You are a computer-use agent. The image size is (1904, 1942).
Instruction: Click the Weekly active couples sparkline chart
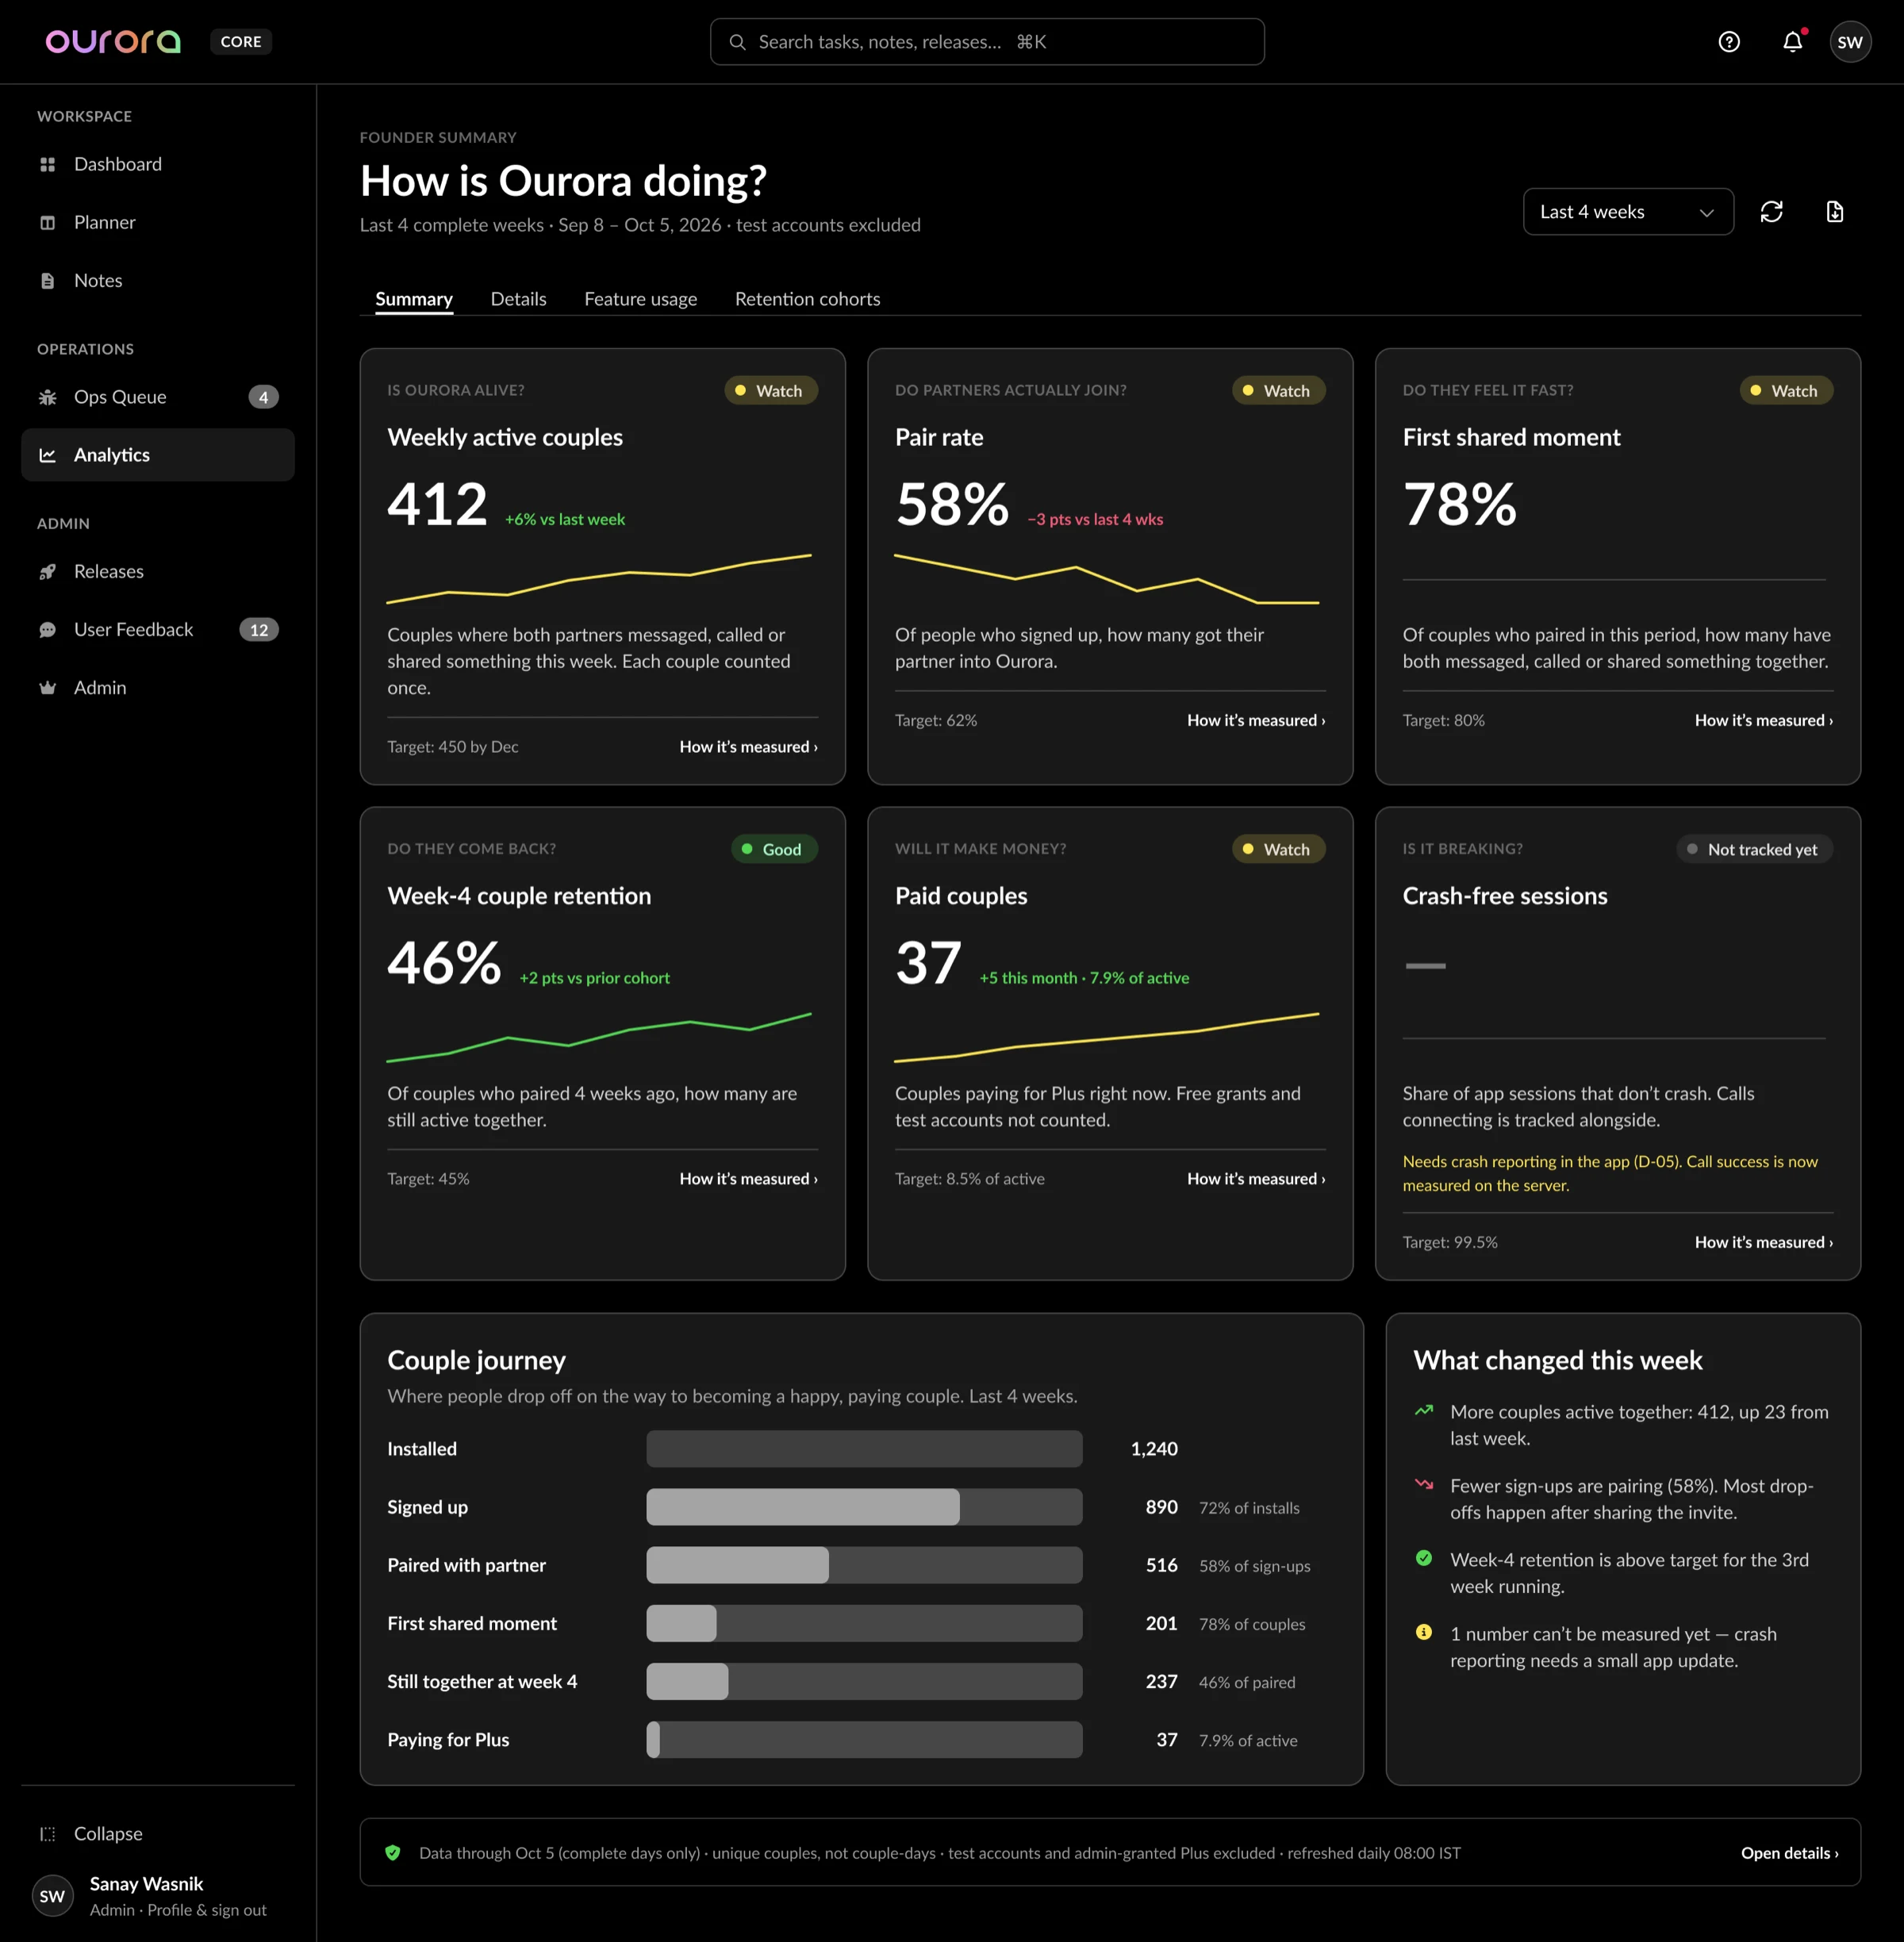point(599,579)
